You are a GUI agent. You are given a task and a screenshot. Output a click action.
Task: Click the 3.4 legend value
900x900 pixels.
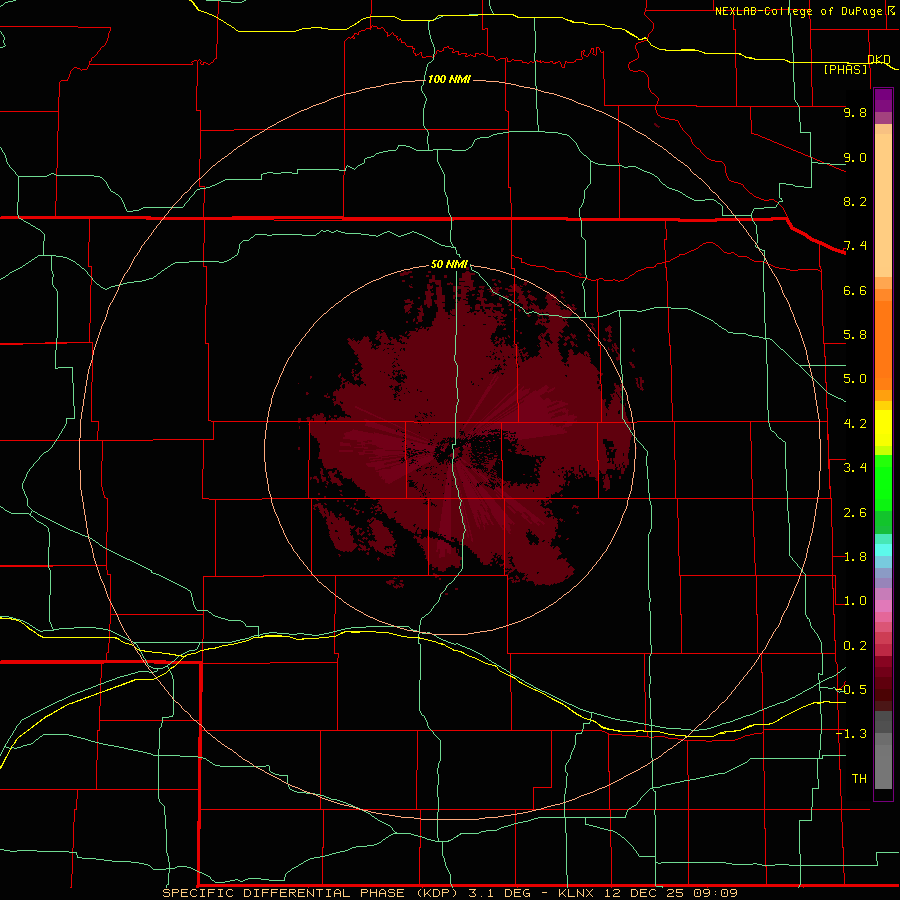pyautogui.click(x=855, y=468)
